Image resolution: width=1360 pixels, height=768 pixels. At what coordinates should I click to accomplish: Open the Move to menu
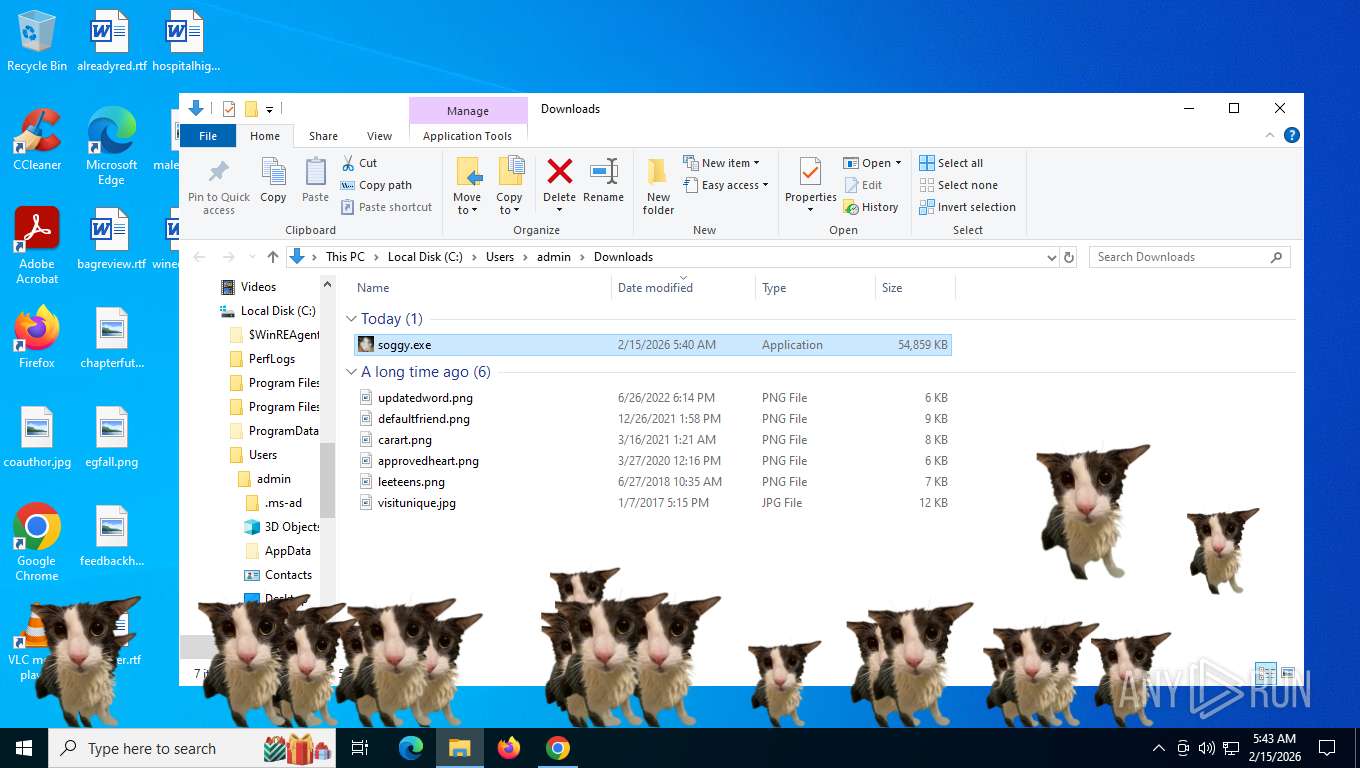(467, 186)
